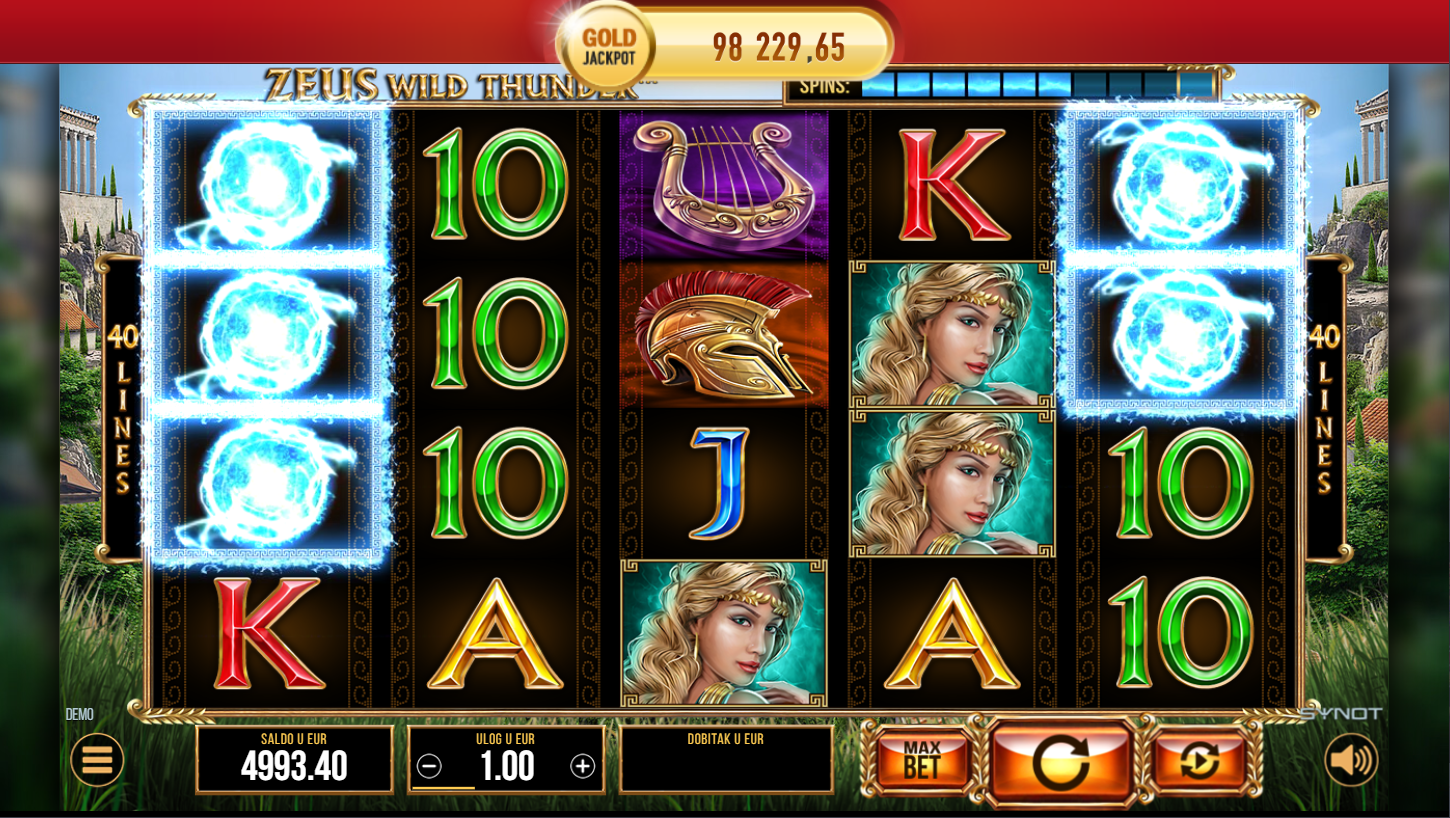Click the spins progress bar
Viewport: 1450px width, 818px height.
tap(1038, 85)
